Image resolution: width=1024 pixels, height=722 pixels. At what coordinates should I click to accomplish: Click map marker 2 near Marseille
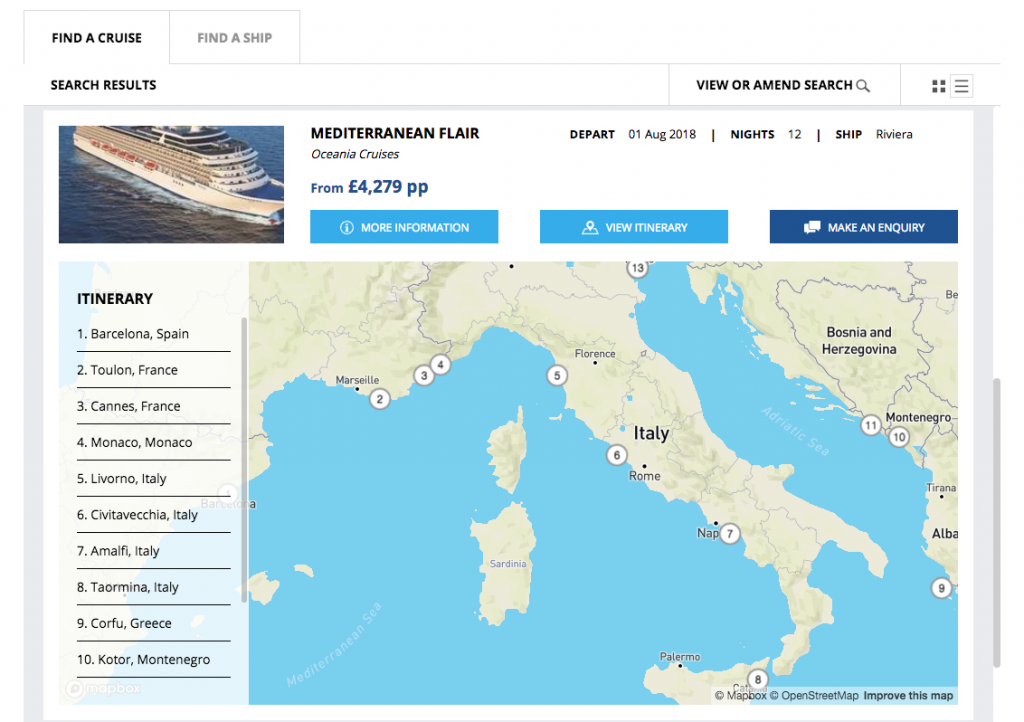click(x=379, y=399)
